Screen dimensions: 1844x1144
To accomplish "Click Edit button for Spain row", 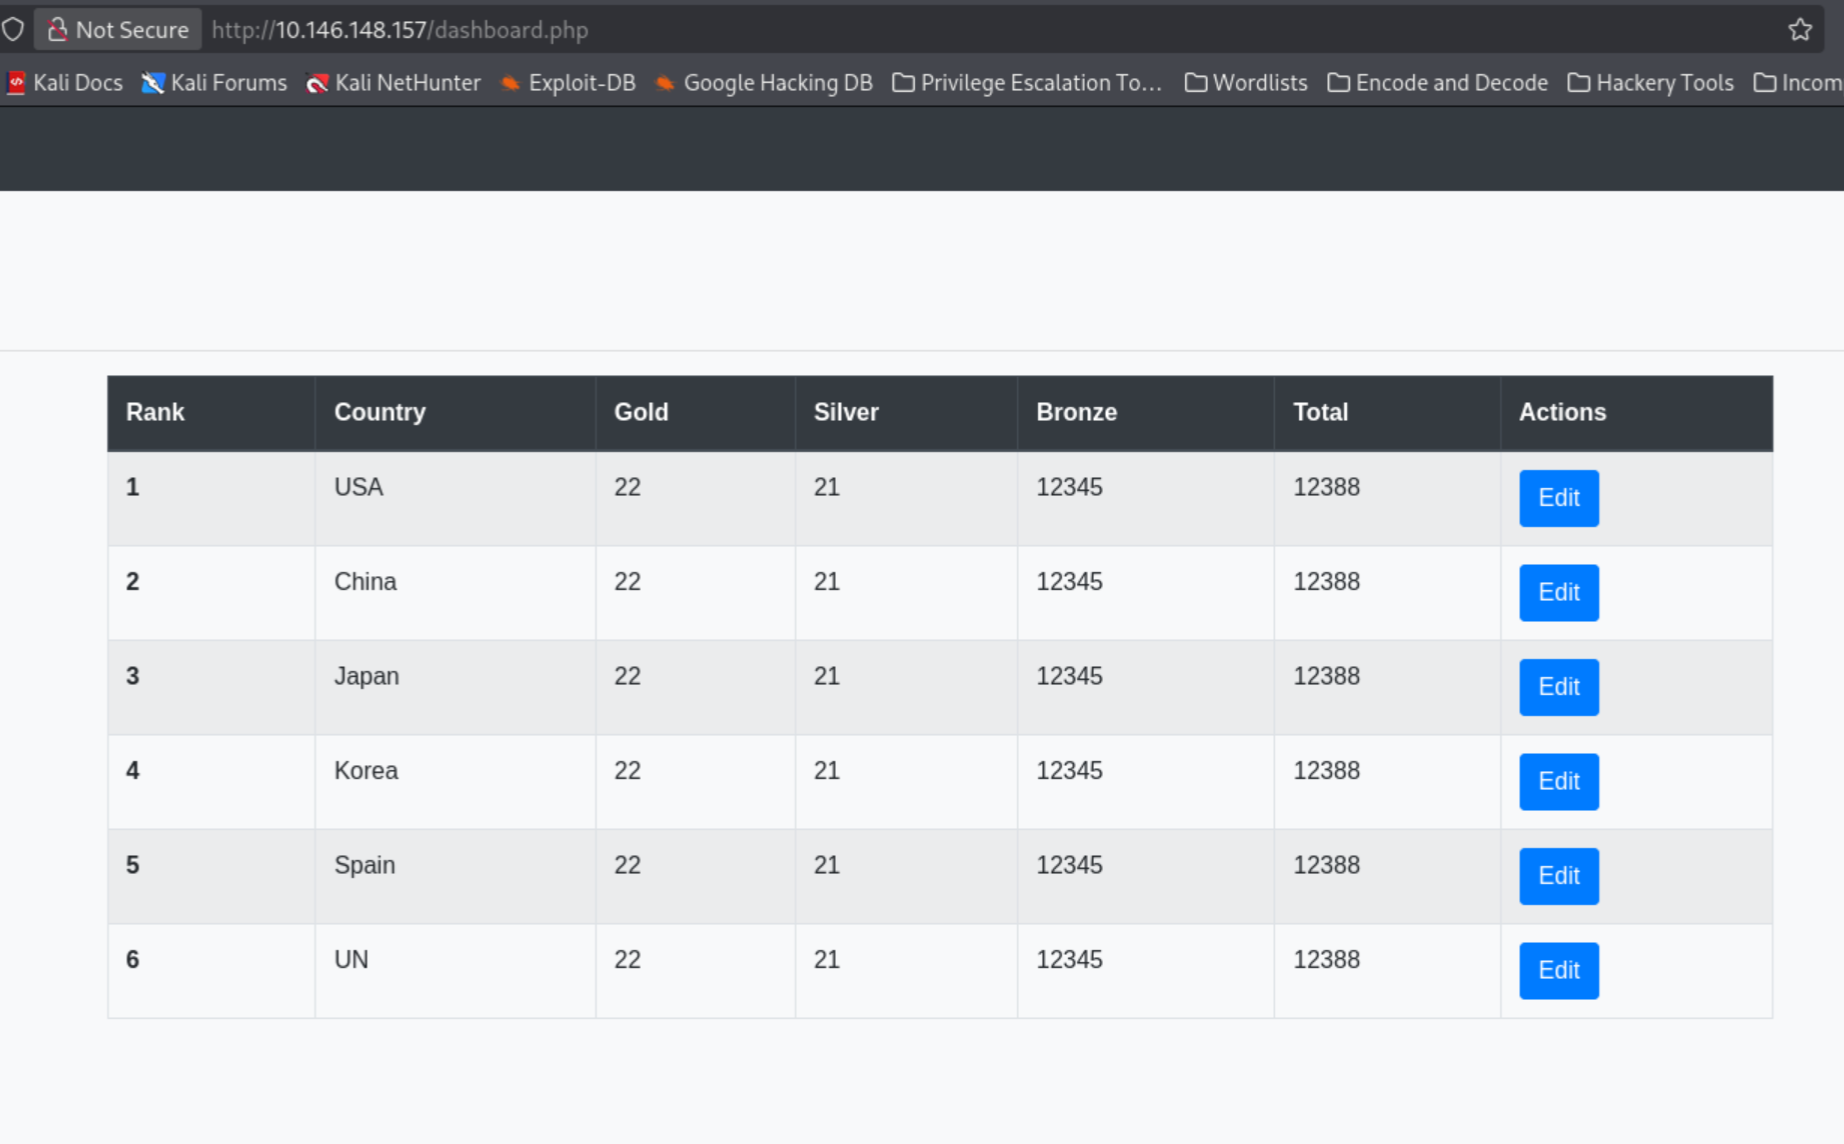I will pyautogui.click(x=1558, y=876).
